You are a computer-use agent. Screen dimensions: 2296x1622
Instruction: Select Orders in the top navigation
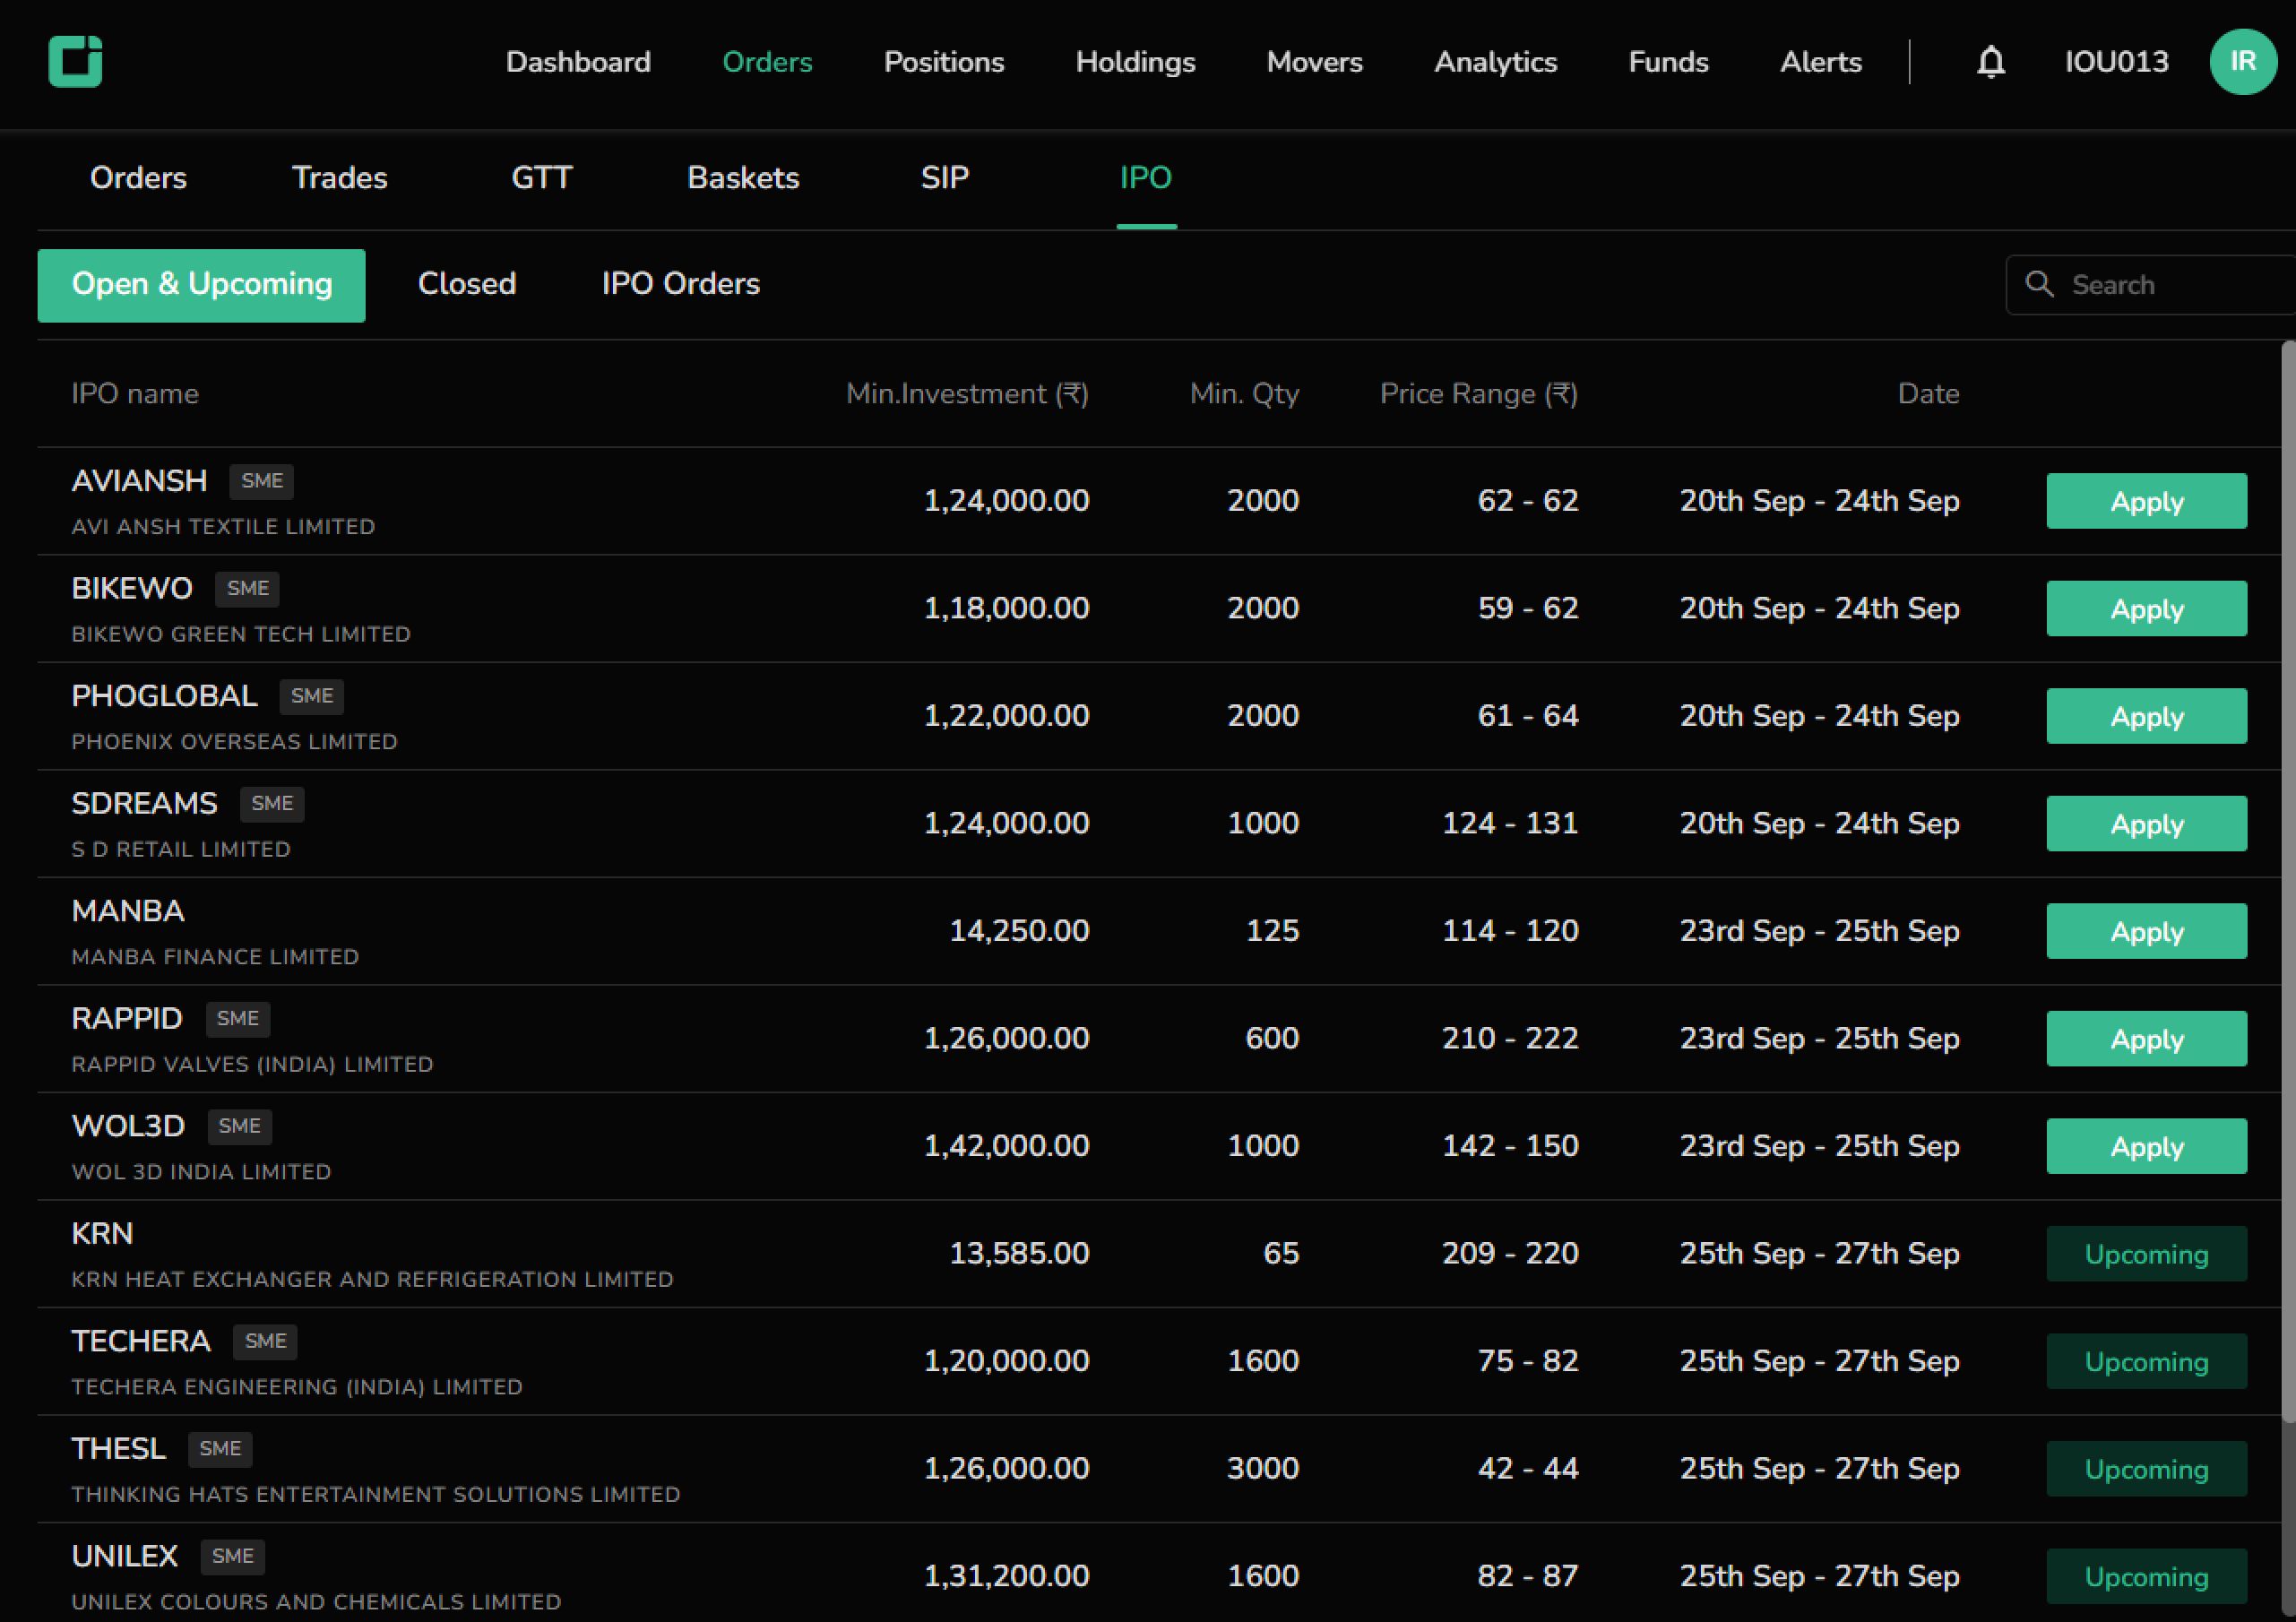point(767,62)
